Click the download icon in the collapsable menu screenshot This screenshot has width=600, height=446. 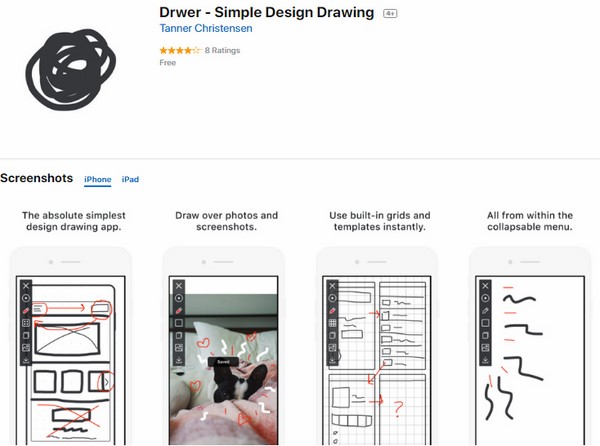point(485,360)
